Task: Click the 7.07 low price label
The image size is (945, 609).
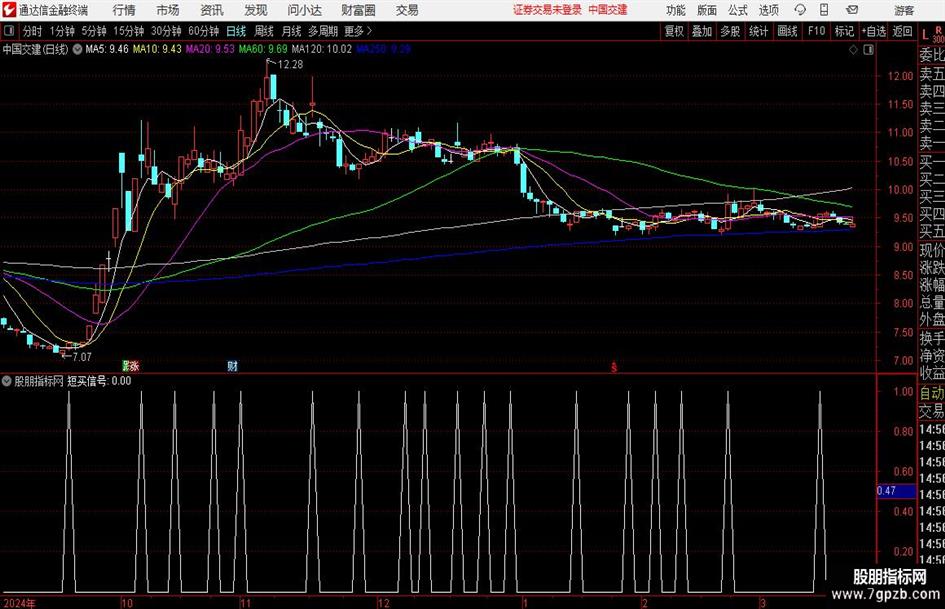Action: coord(81,357)
